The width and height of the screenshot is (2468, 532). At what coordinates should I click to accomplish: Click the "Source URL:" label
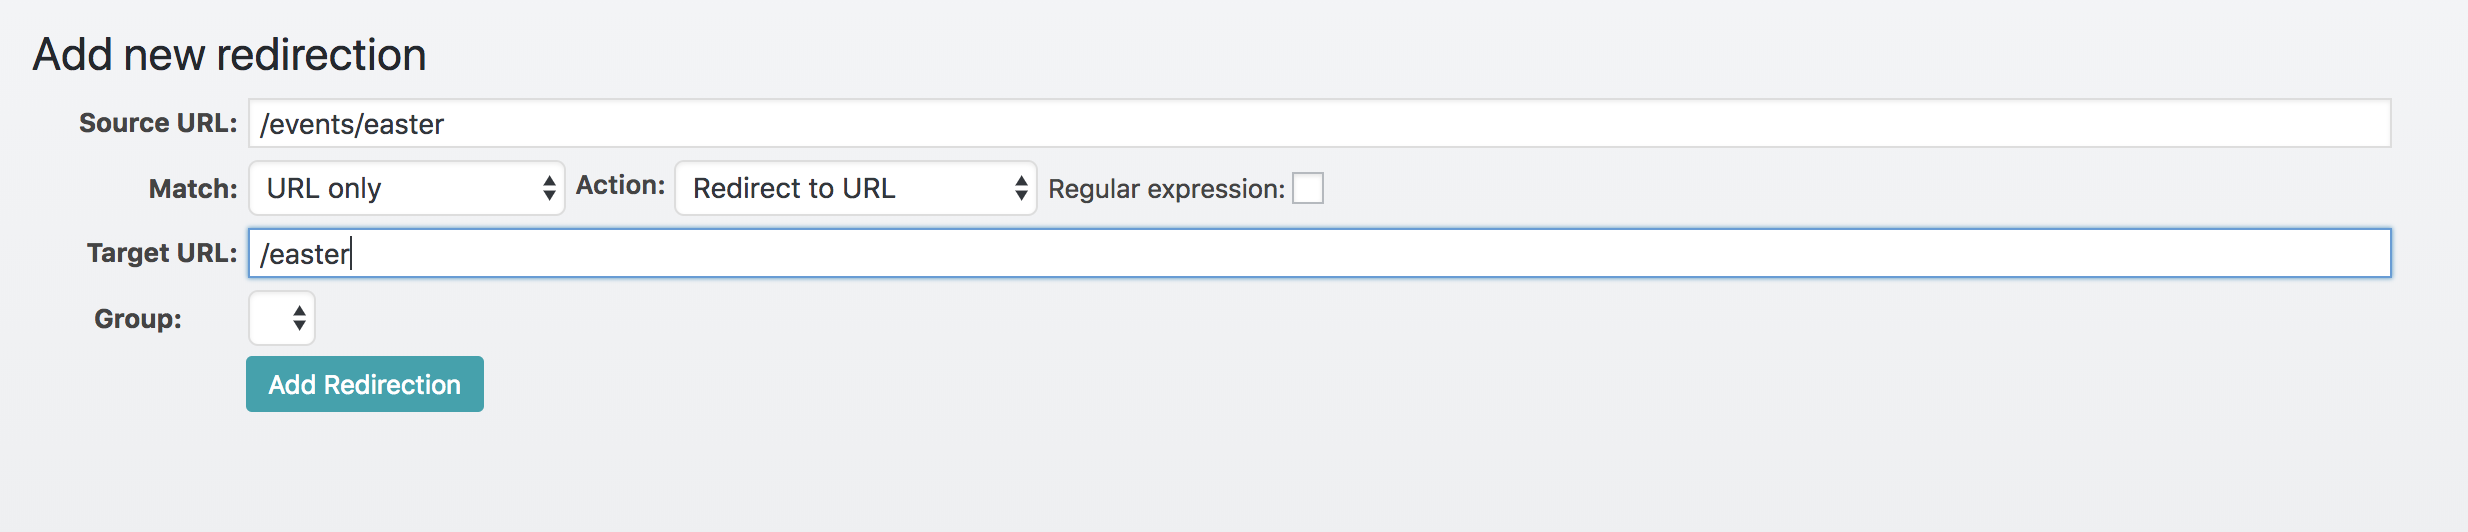pos(158,123)
